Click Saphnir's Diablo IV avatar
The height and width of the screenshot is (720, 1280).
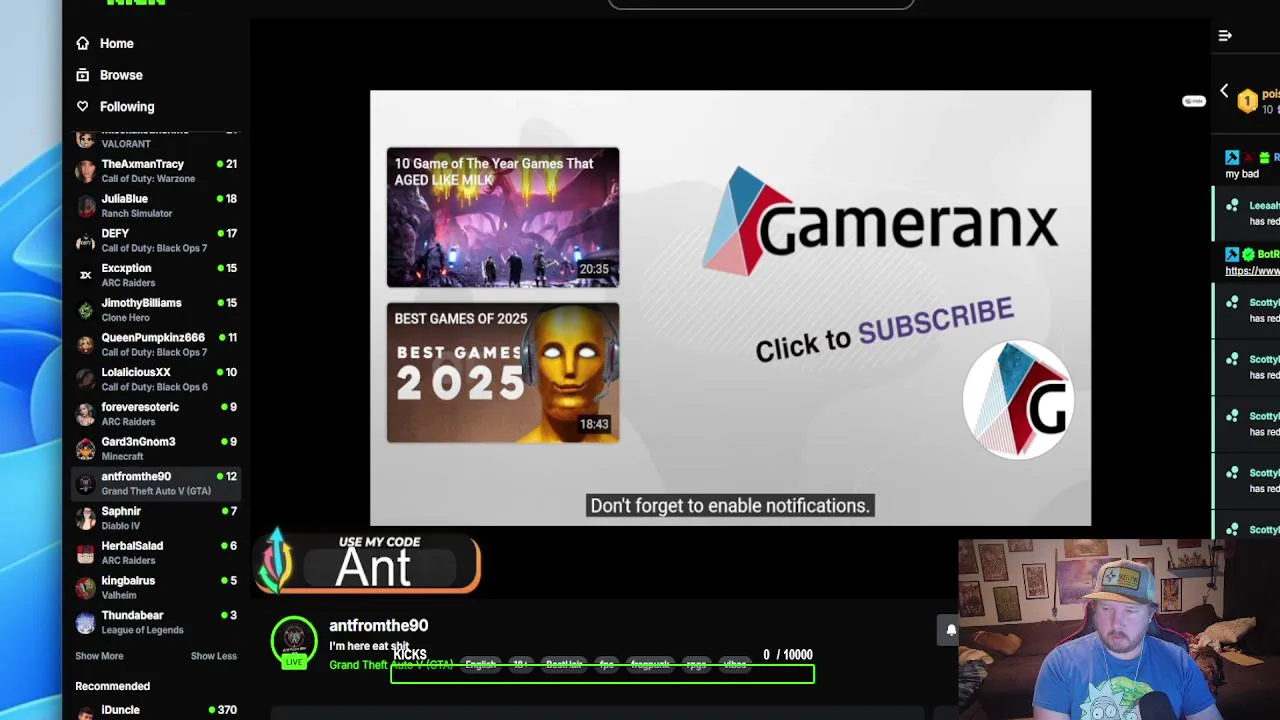(85, 518)
